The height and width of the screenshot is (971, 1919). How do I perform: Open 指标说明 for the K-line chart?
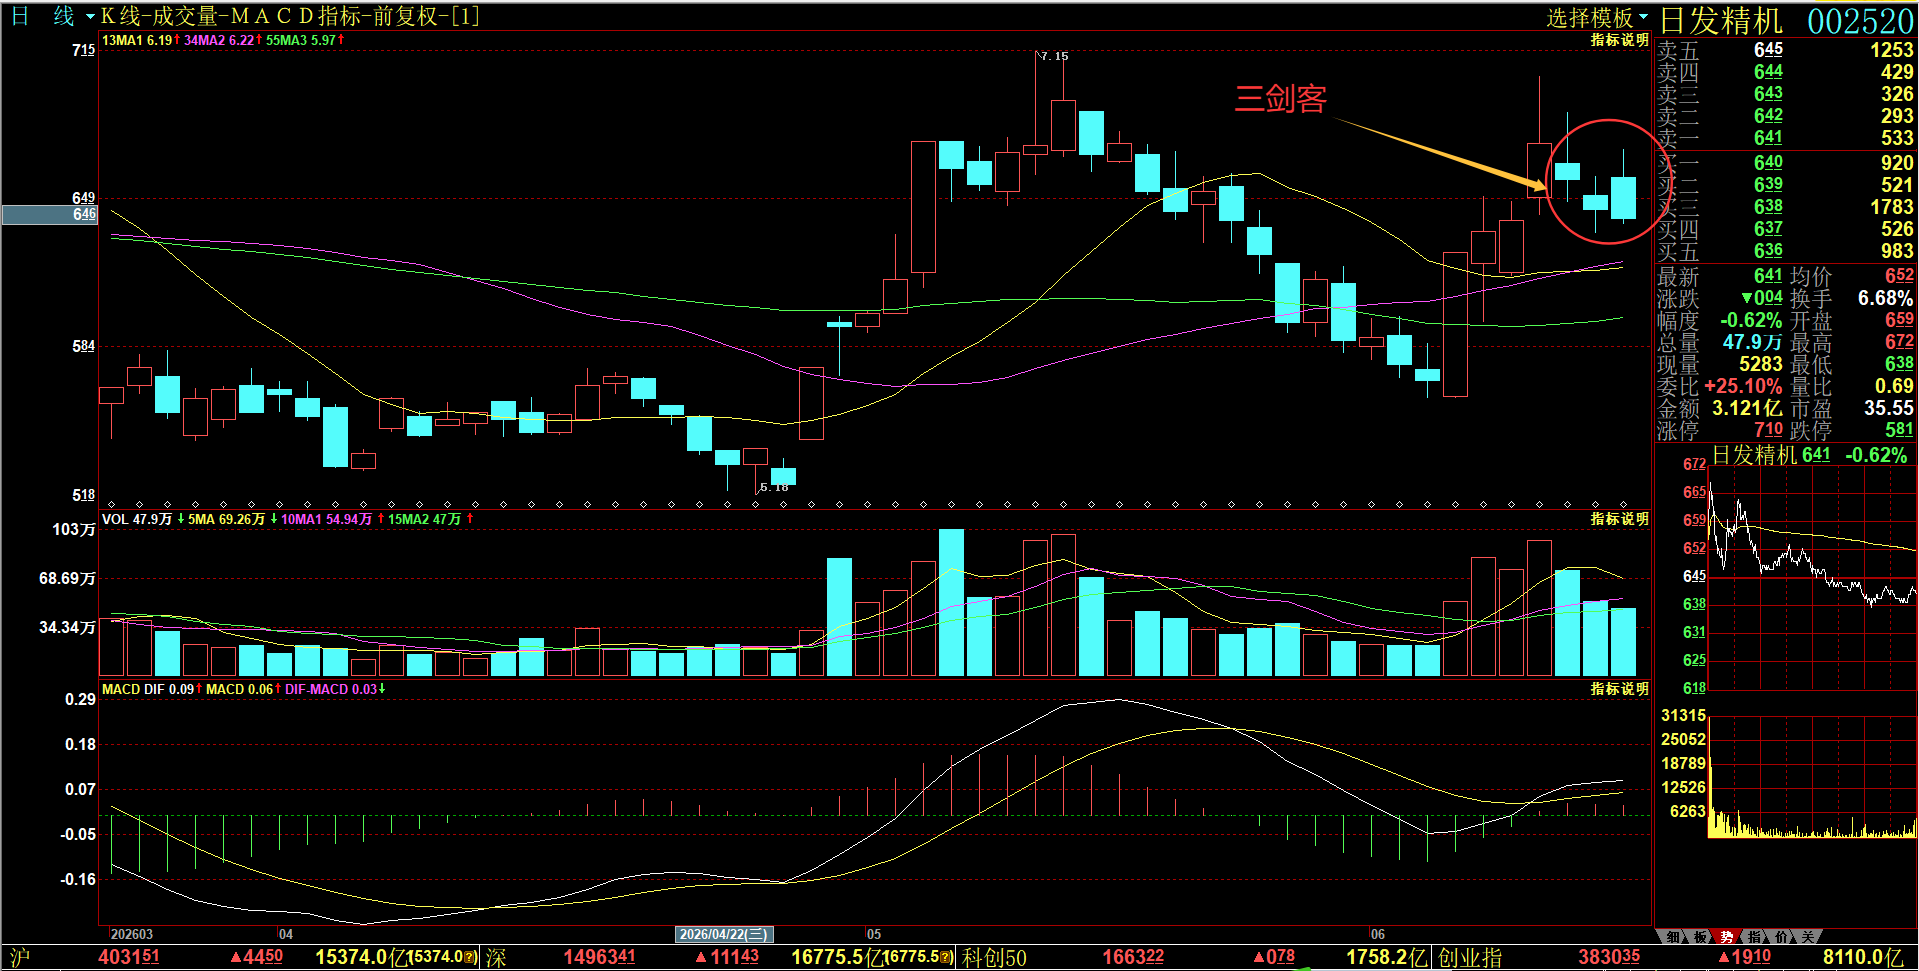tap(1619, 40)
